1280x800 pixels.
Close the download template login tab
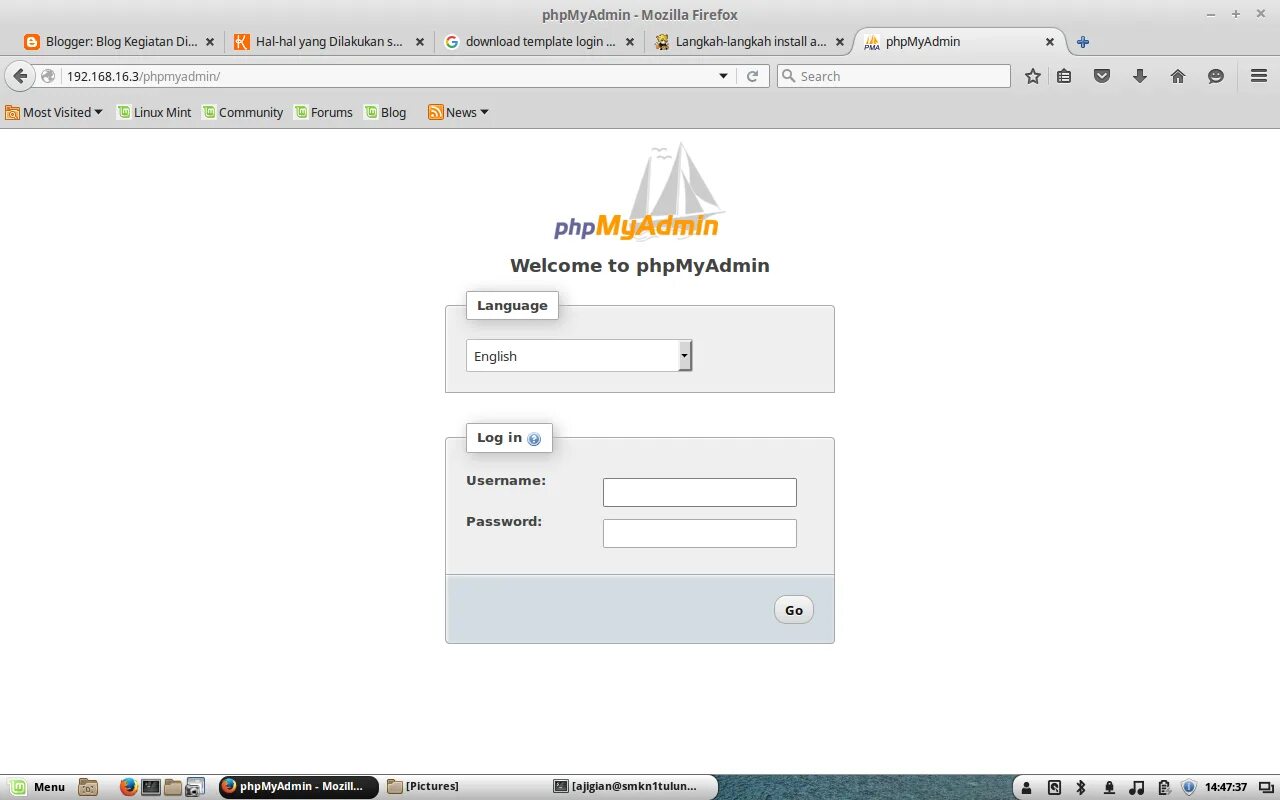(x=630, y=42)
